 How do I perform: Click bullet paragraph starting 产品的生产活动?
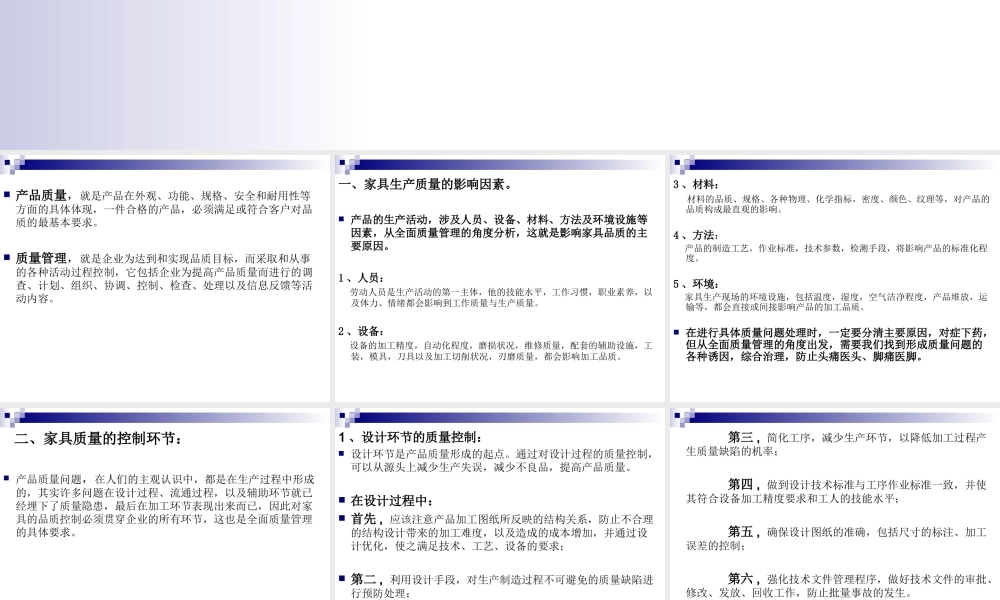pos(499,233)
